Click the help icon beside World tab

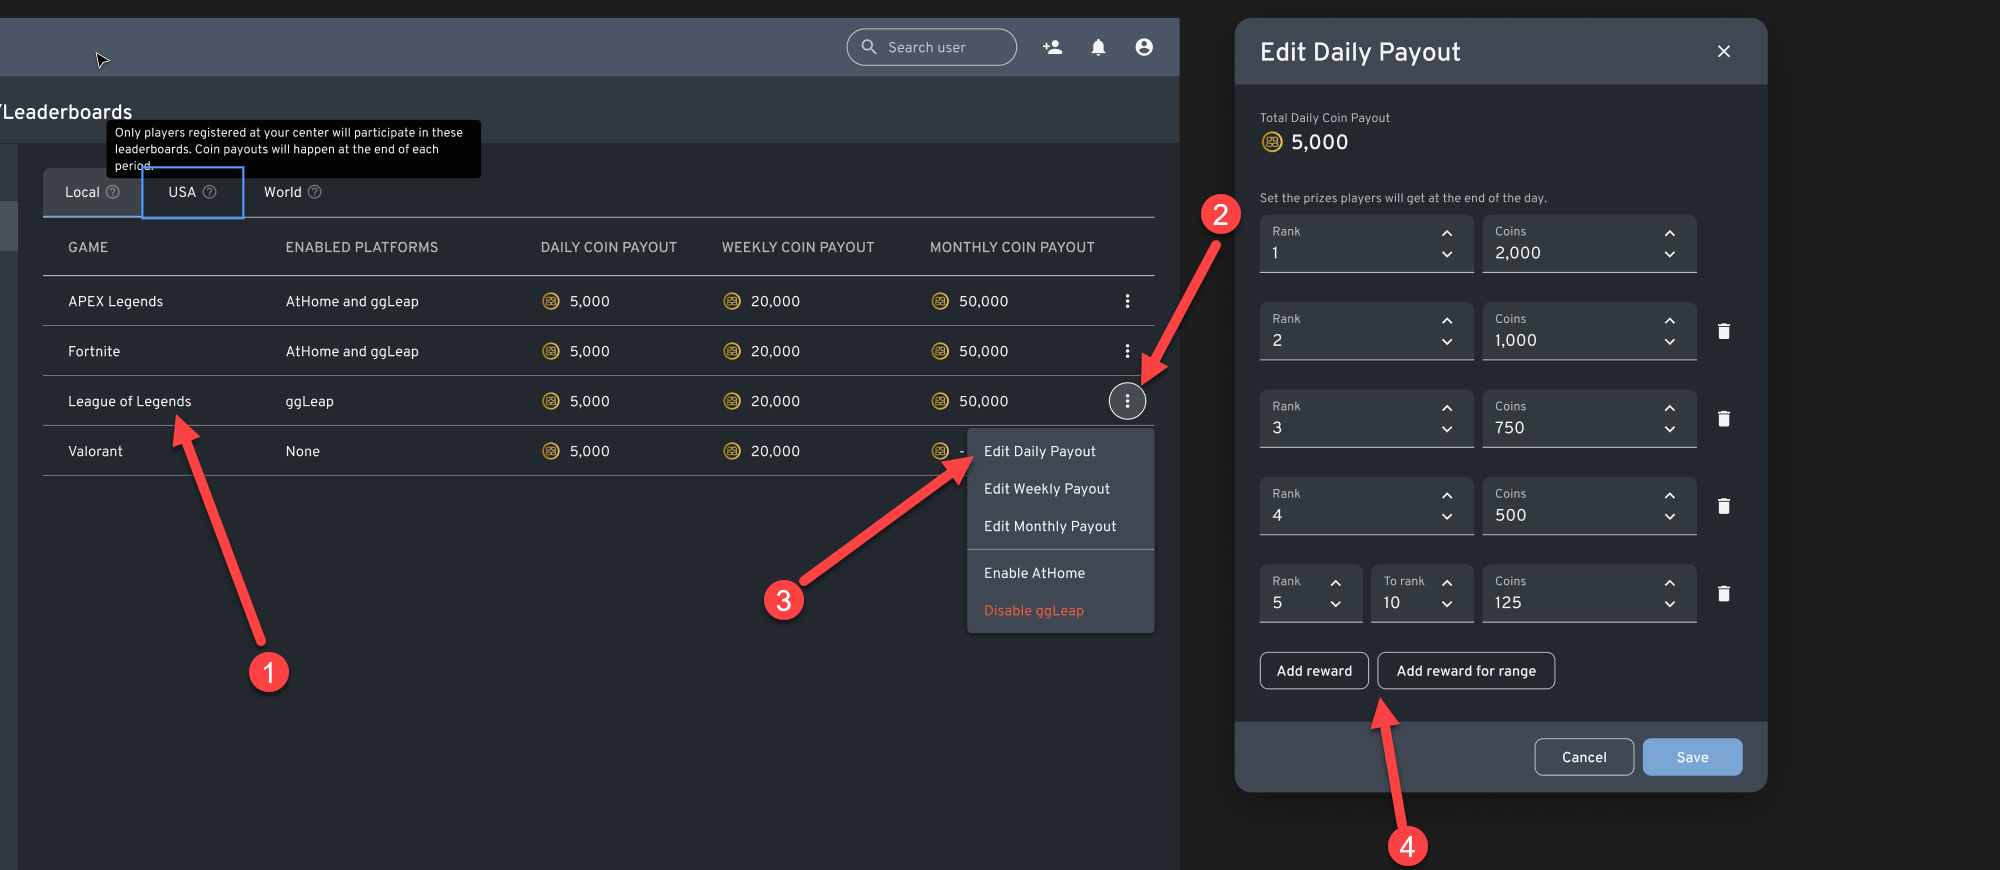click(315, 192)
